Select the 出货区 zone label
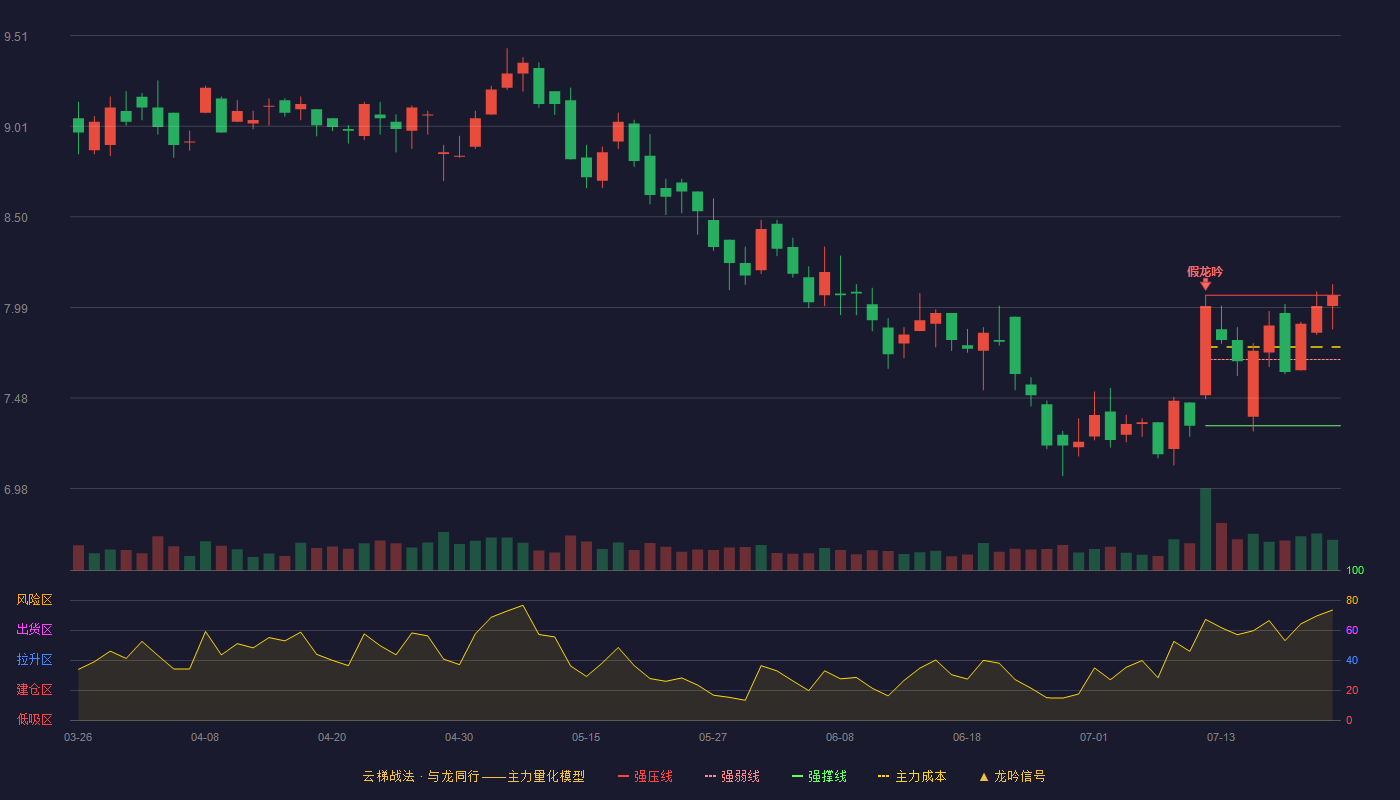 click(34, 630)
